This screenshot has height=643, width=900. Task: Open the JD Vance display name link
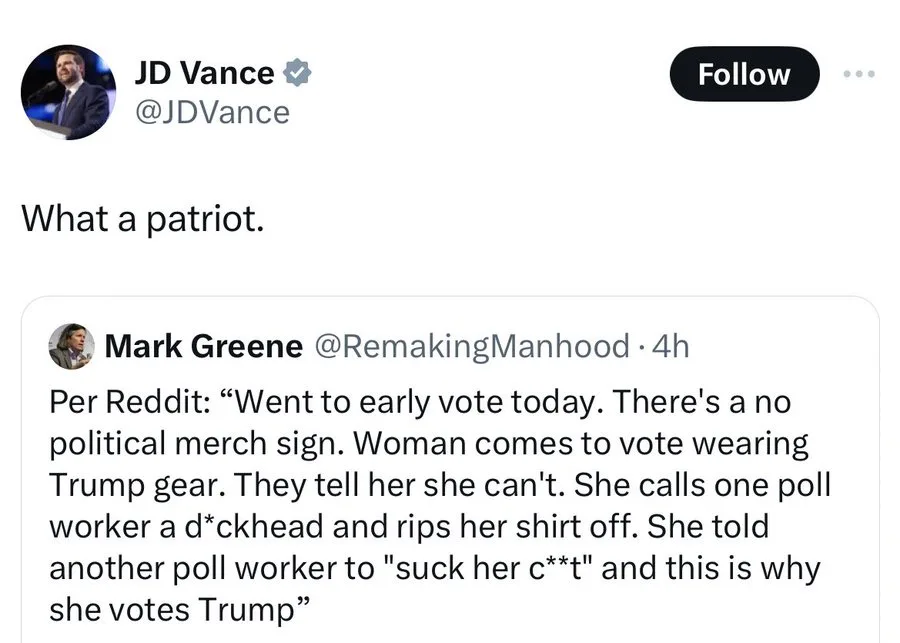tap(204, 73)
